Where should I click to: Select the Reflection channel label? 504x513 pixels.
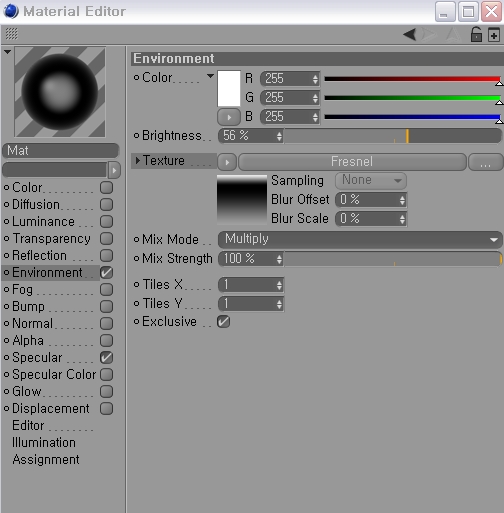pos(39,256)
